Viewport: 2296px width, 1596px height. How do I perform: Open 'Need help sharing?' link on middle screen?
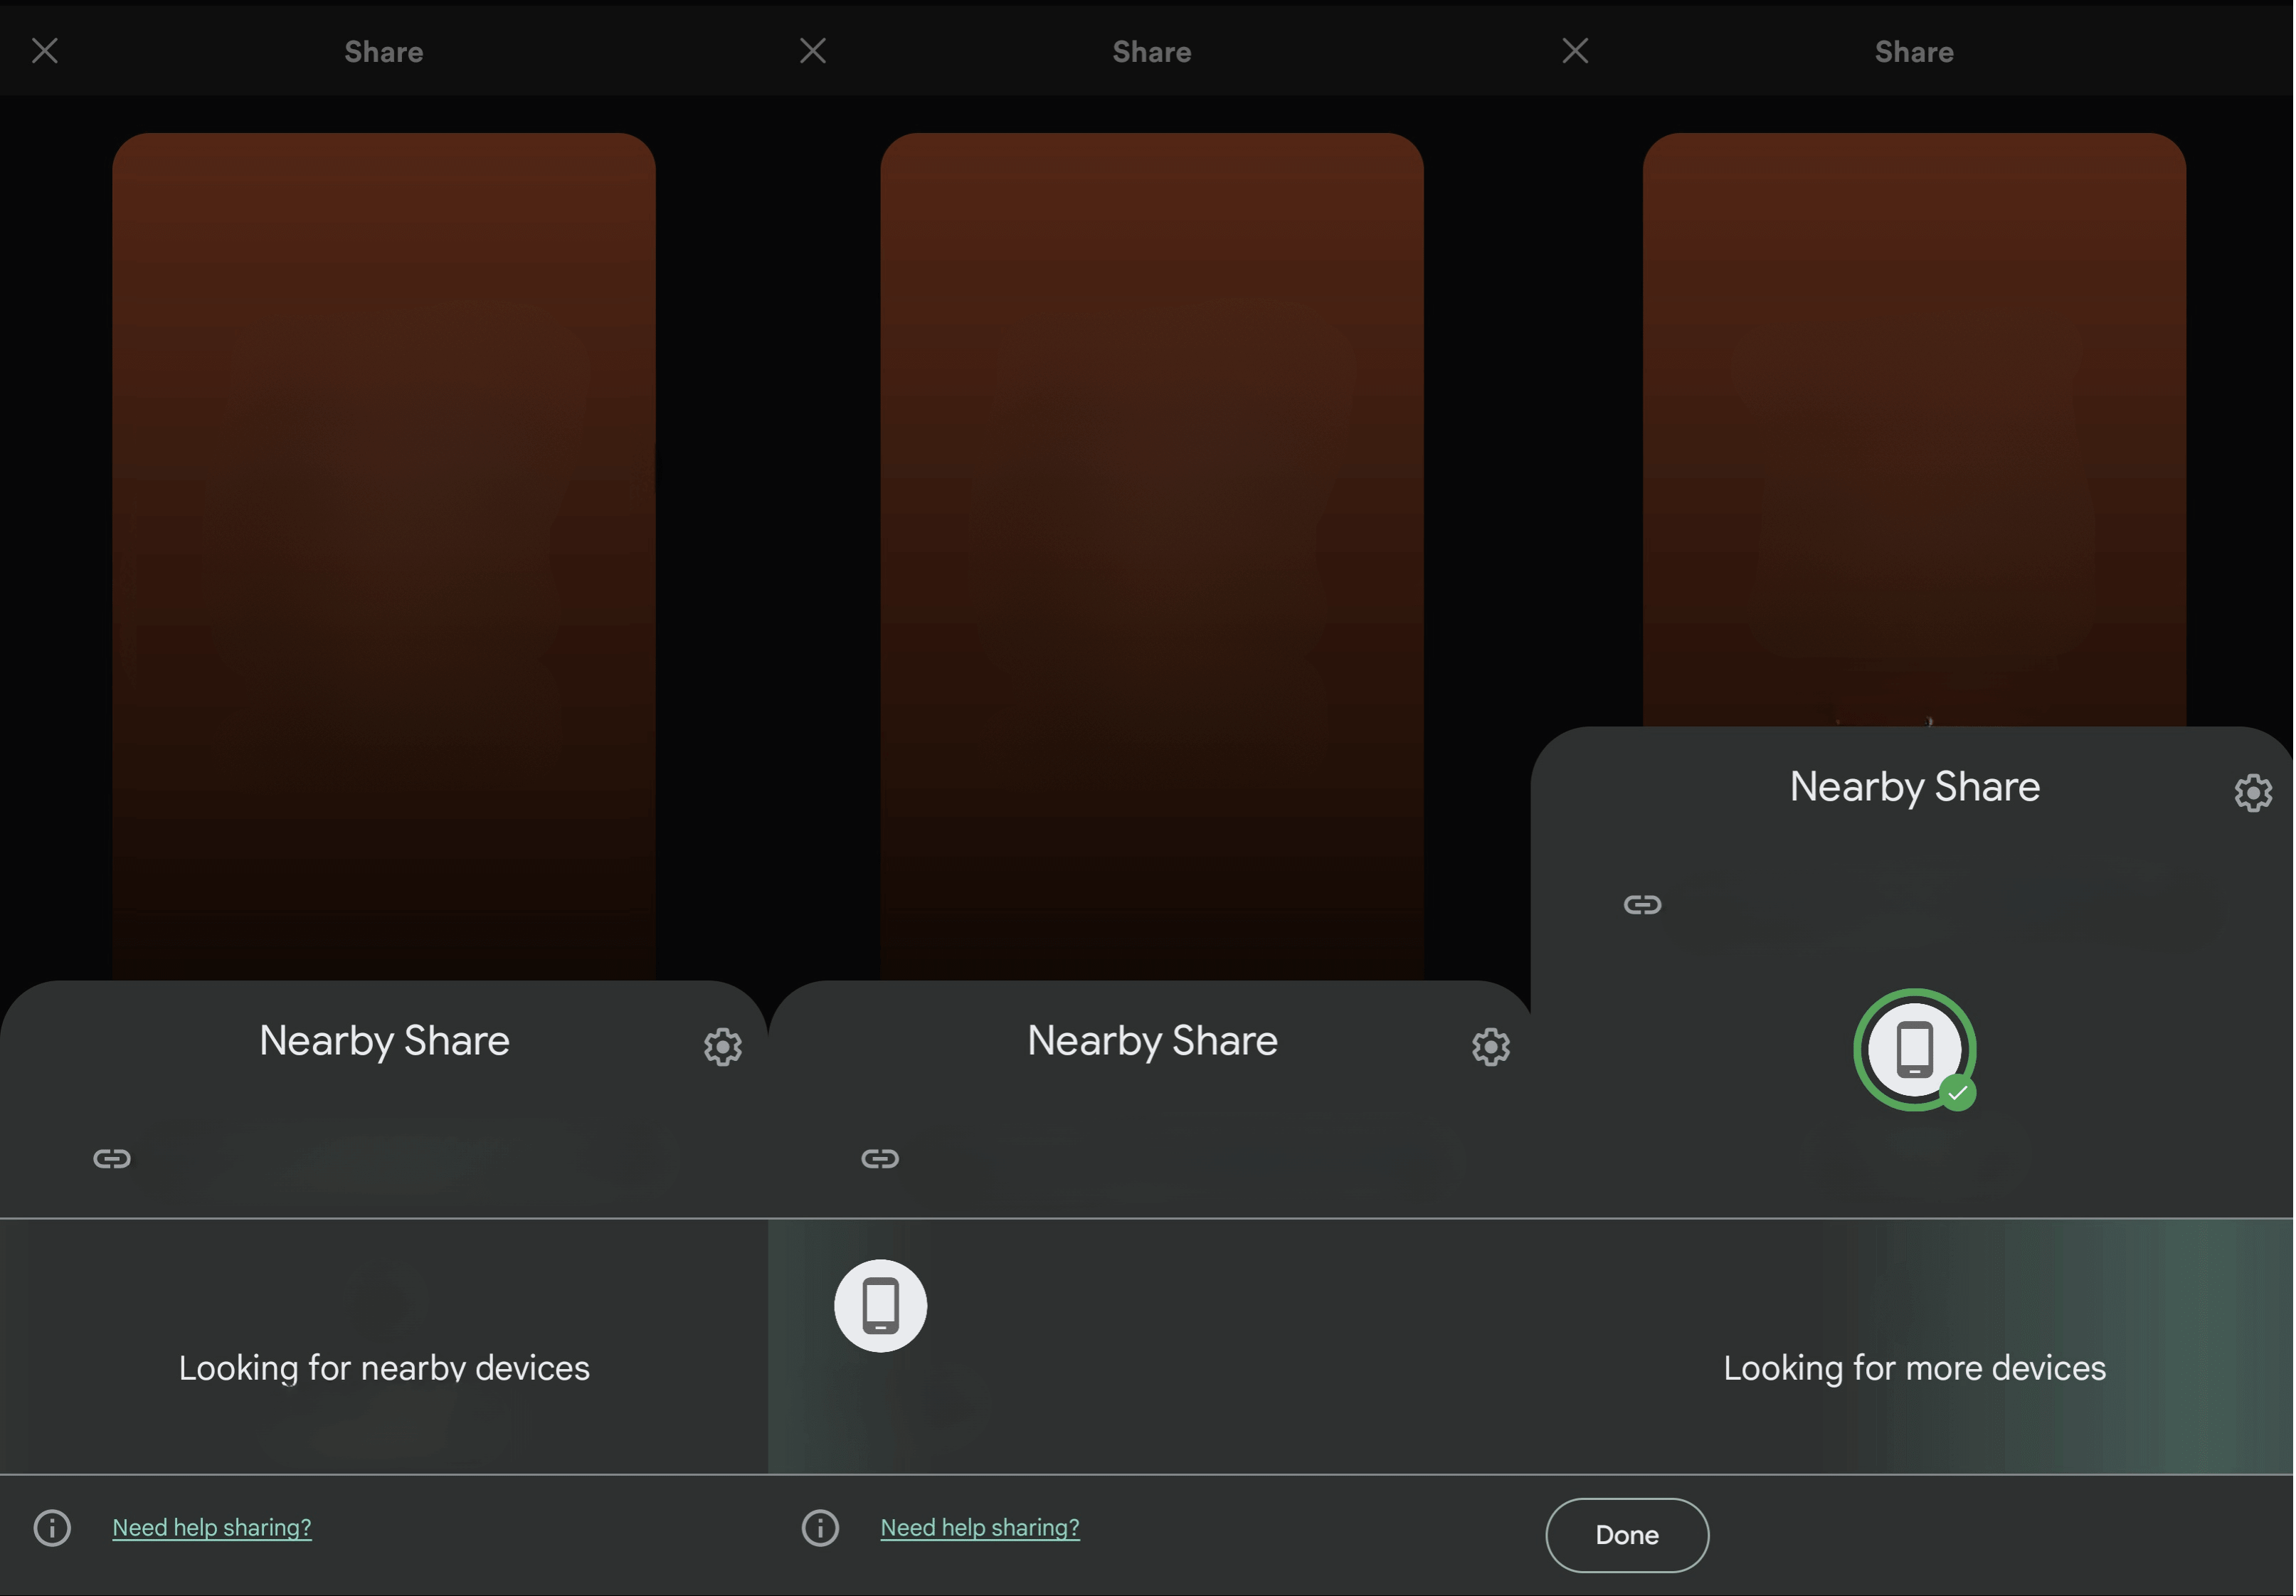pos(980,1528)
